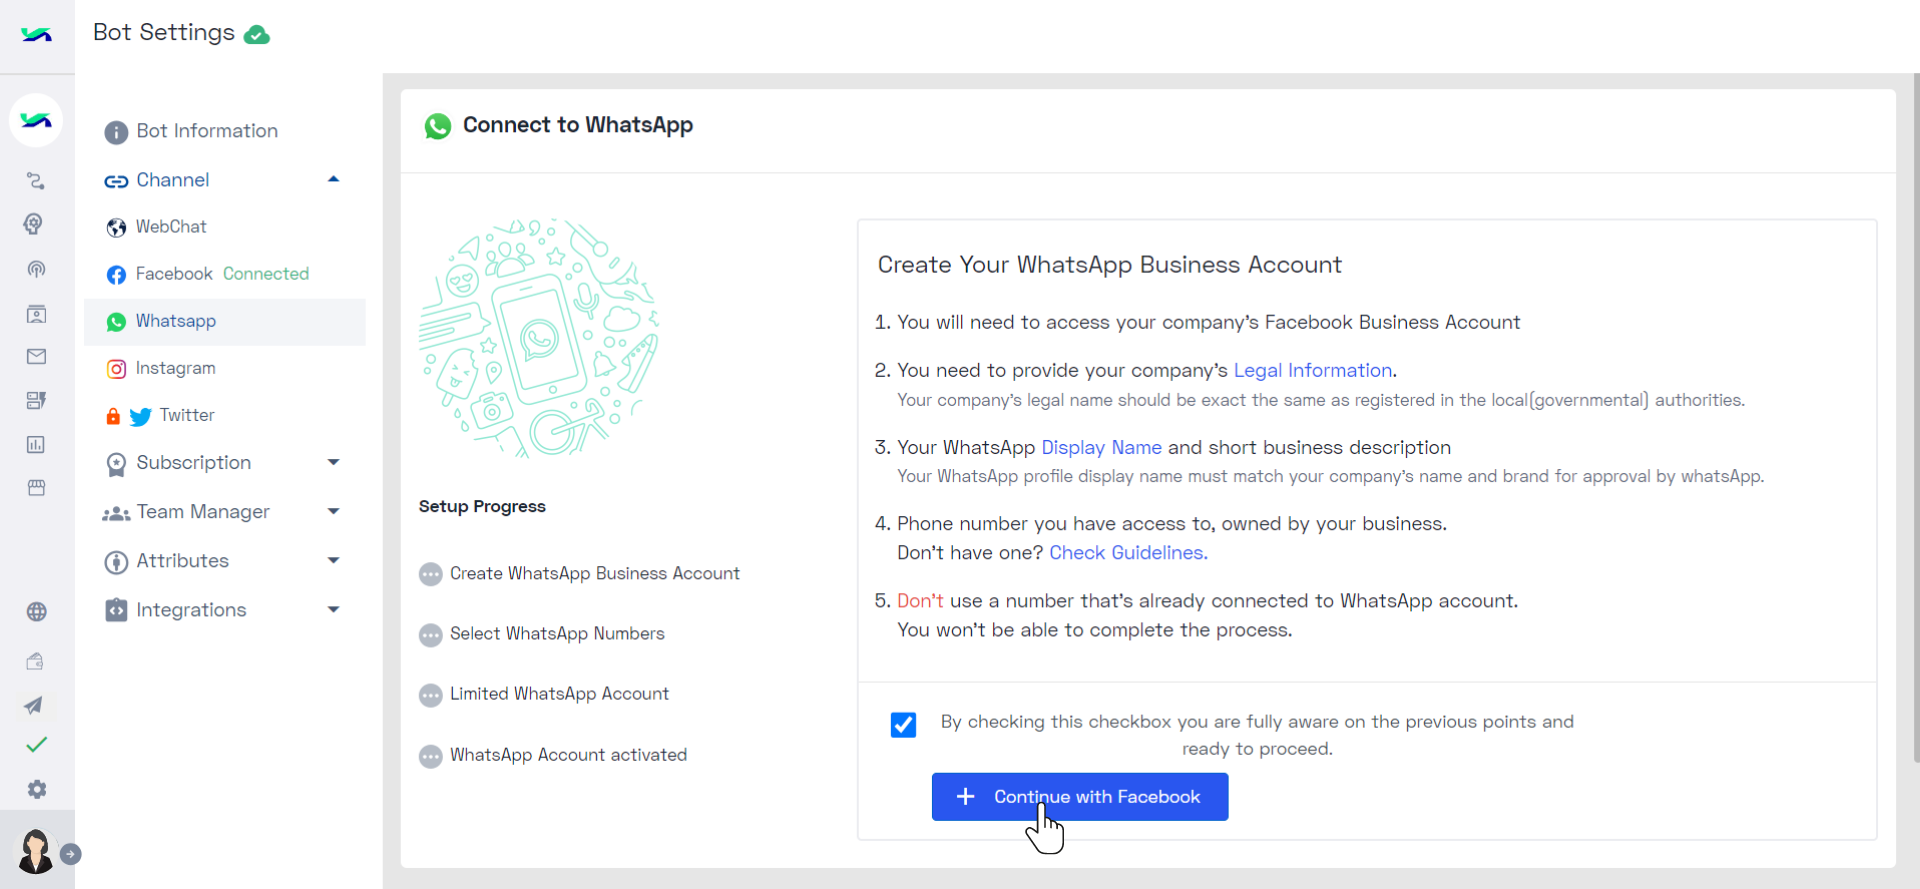Open the globe icon in left sidebar
The height and width of the screenshot is (889, 1920).
point(37,612)
